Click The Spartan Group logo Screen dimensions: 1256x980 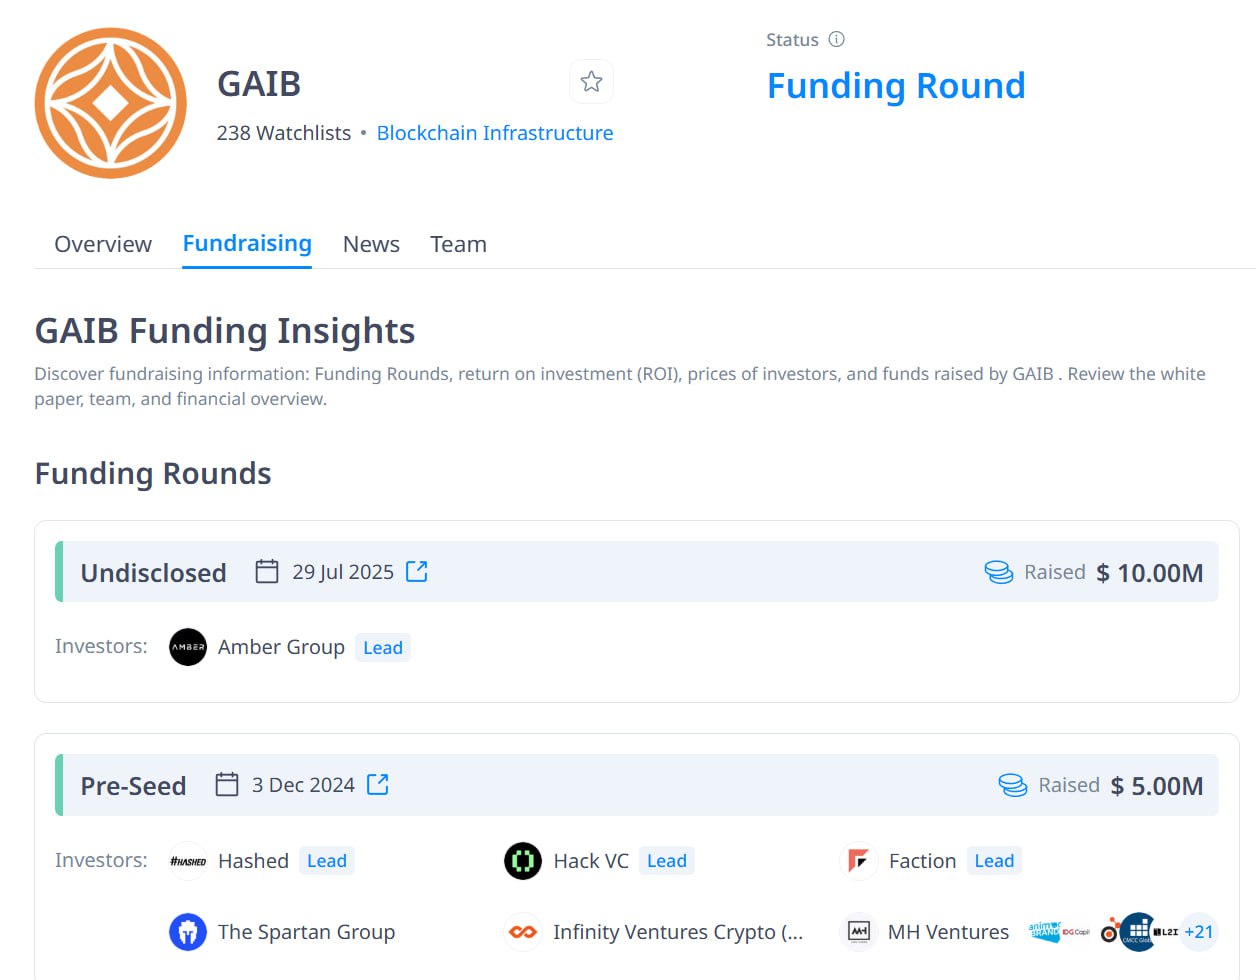tap(188, 932)
